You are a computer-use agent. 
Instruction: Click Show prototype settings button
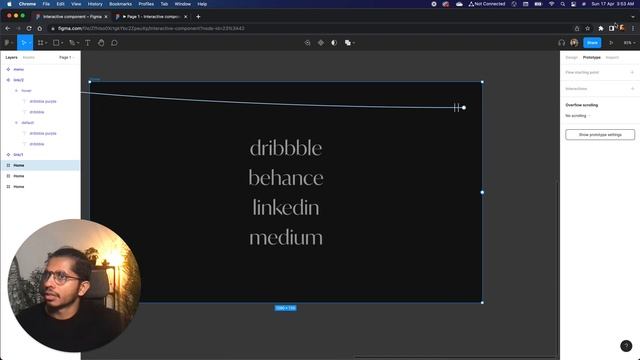click(600, 135)
